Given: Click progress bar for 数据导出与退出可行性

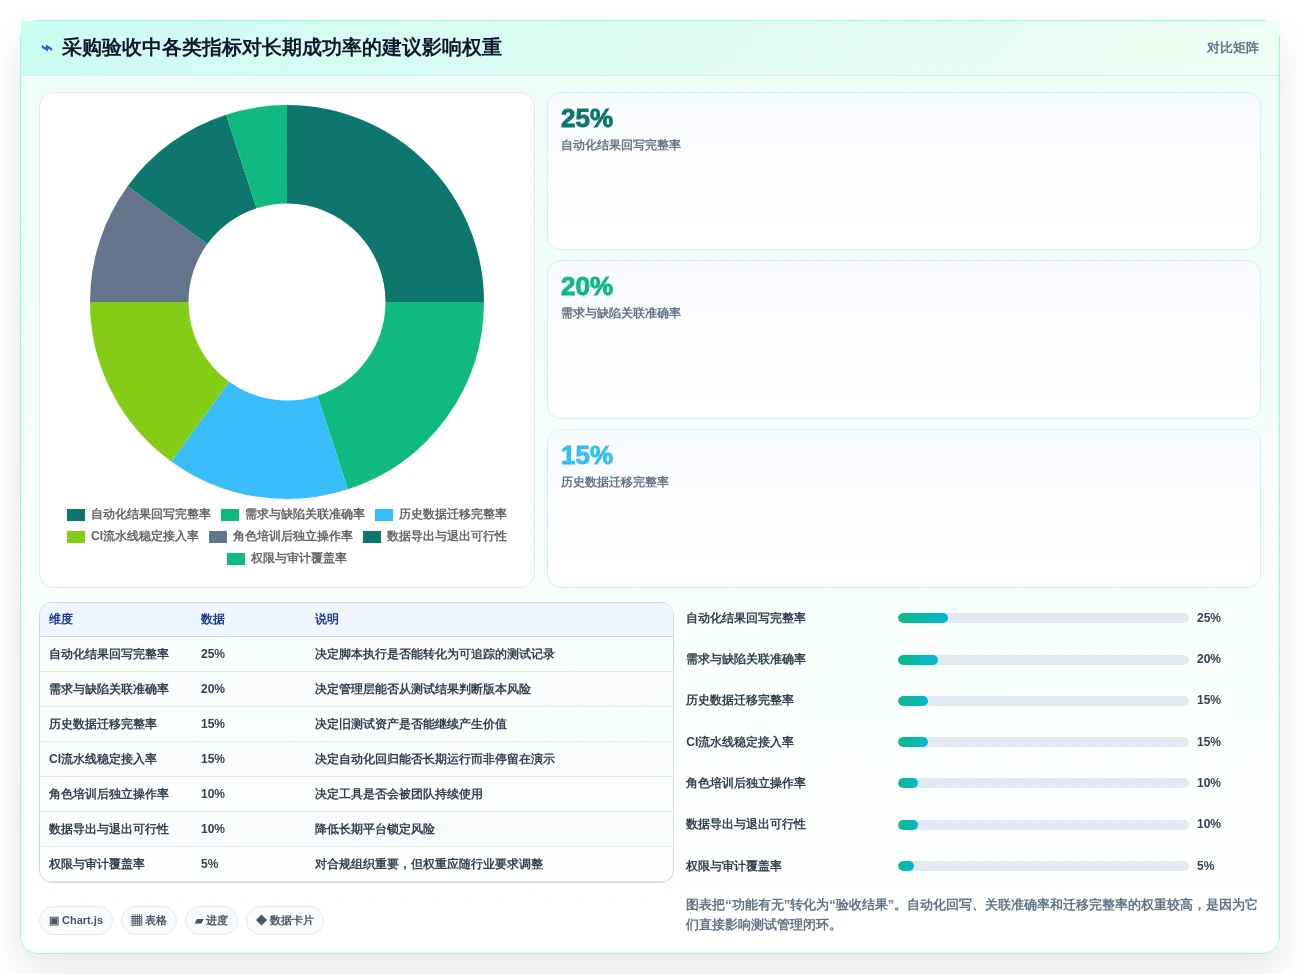Looking at the screenshot, I should point(1043,825).
